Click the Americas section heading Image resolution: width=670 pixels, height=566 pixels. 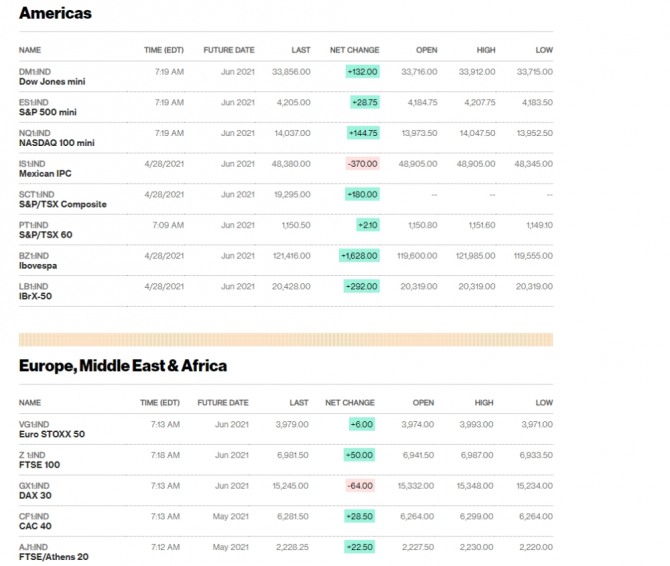pos(55,13)
